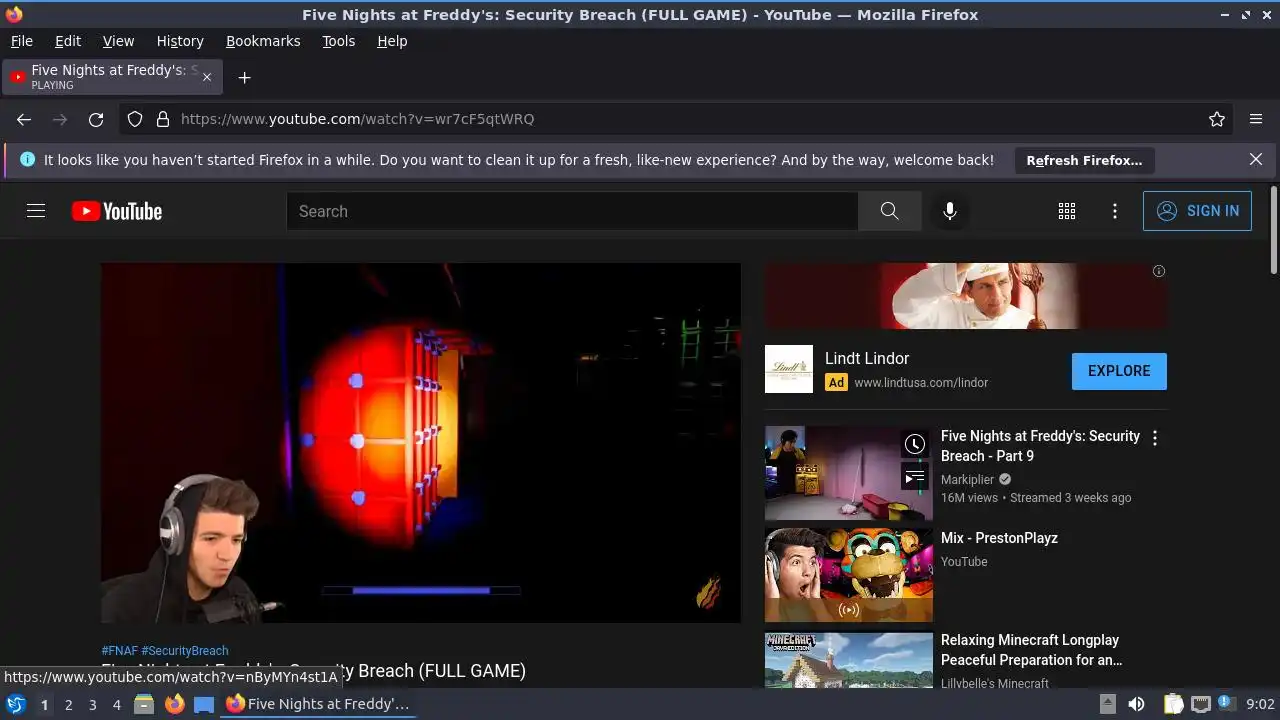Click the #FNAF hashtag
Image resolution: width=1280 pixels, height=720 pixels.
pos(119,650)
